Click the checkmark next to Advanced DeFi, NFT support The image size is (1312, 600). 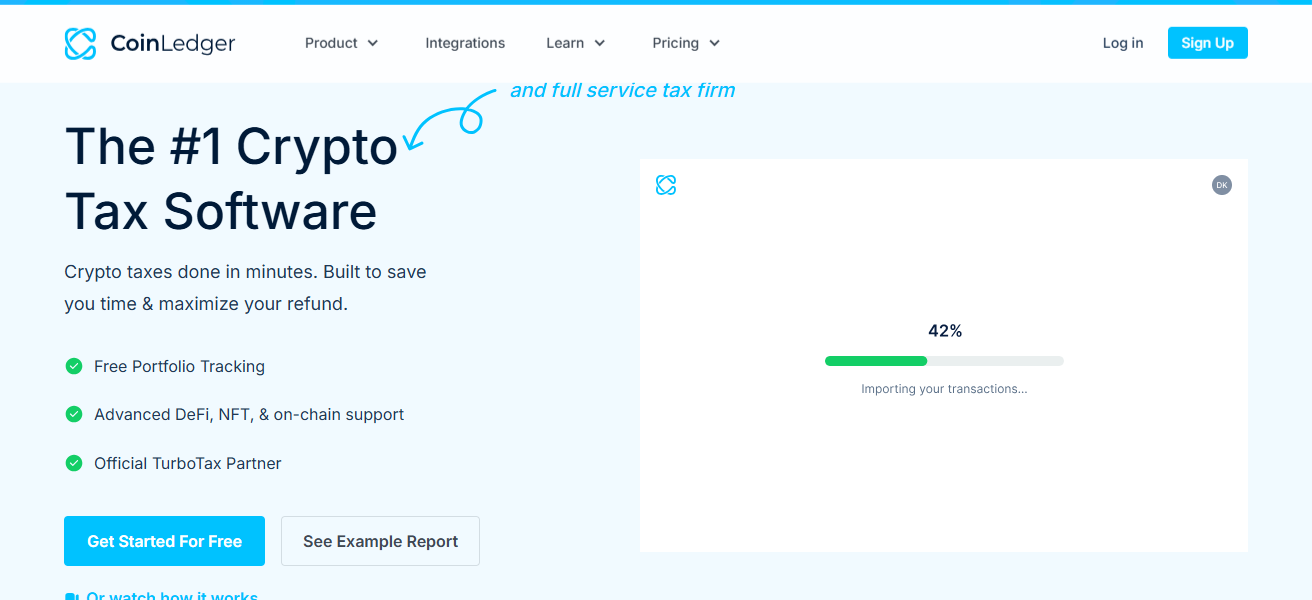[73, 414]
